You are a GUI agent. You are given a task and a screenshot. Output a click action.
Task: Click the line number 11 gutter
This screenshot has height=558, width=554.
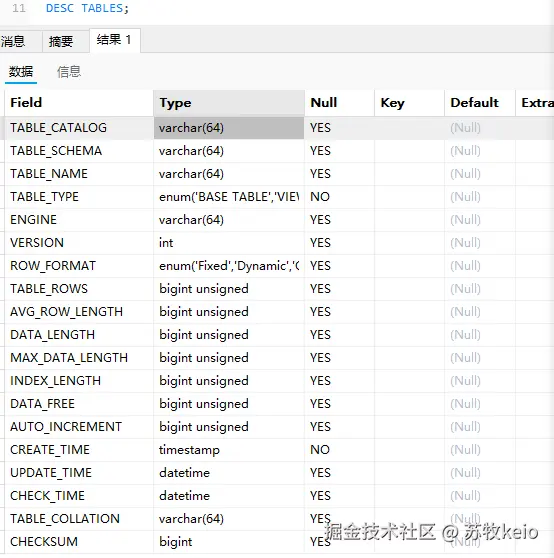tap(19, 8)
